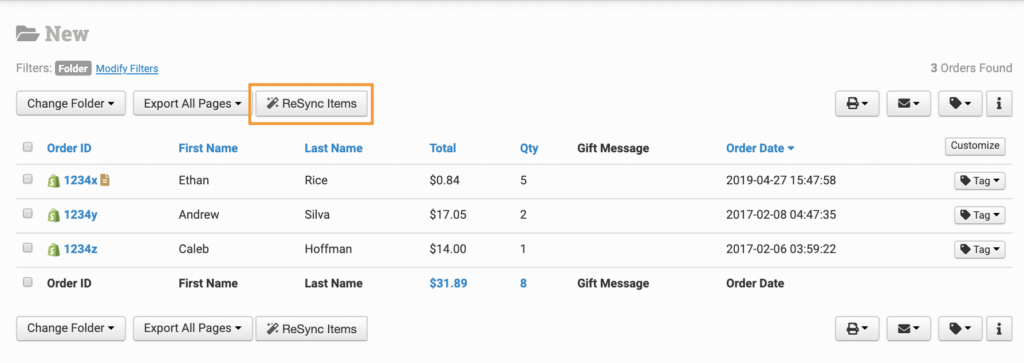Open the Modify Filters link
The width and height of the screenshot is (1024, 363).
[127, 68]
